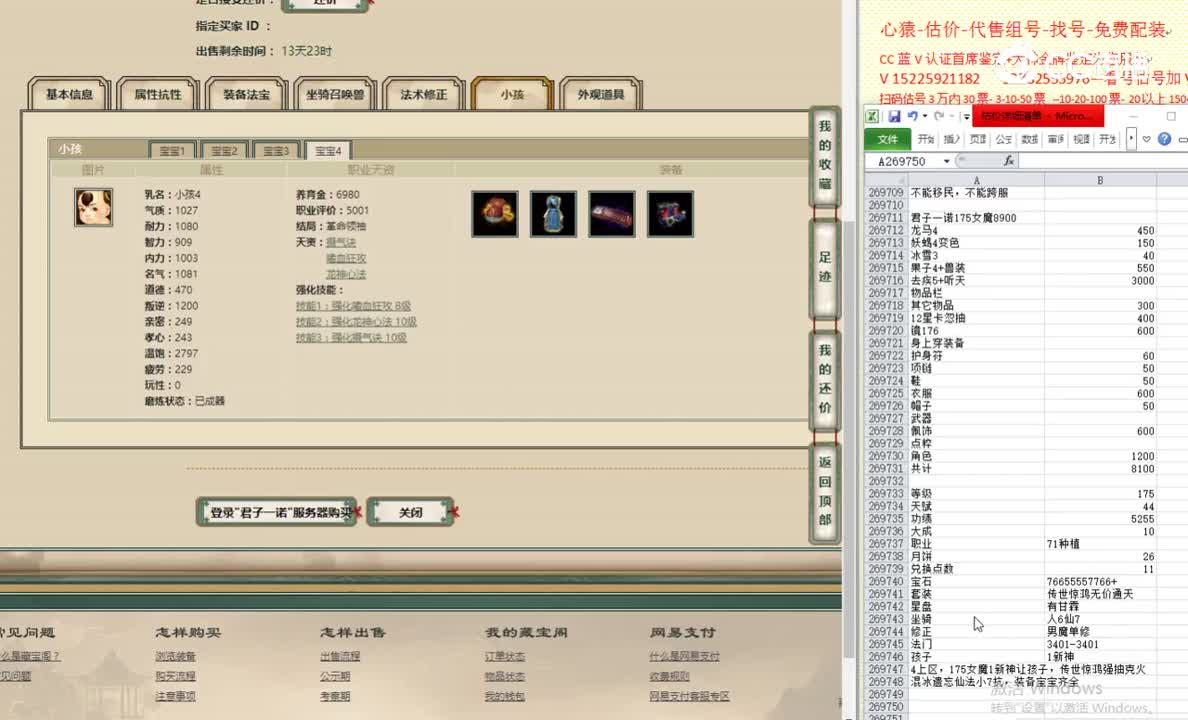Open the 公式 Formulas ribbon tab
Screen dimensions: 1188x720
point(1004,139)
